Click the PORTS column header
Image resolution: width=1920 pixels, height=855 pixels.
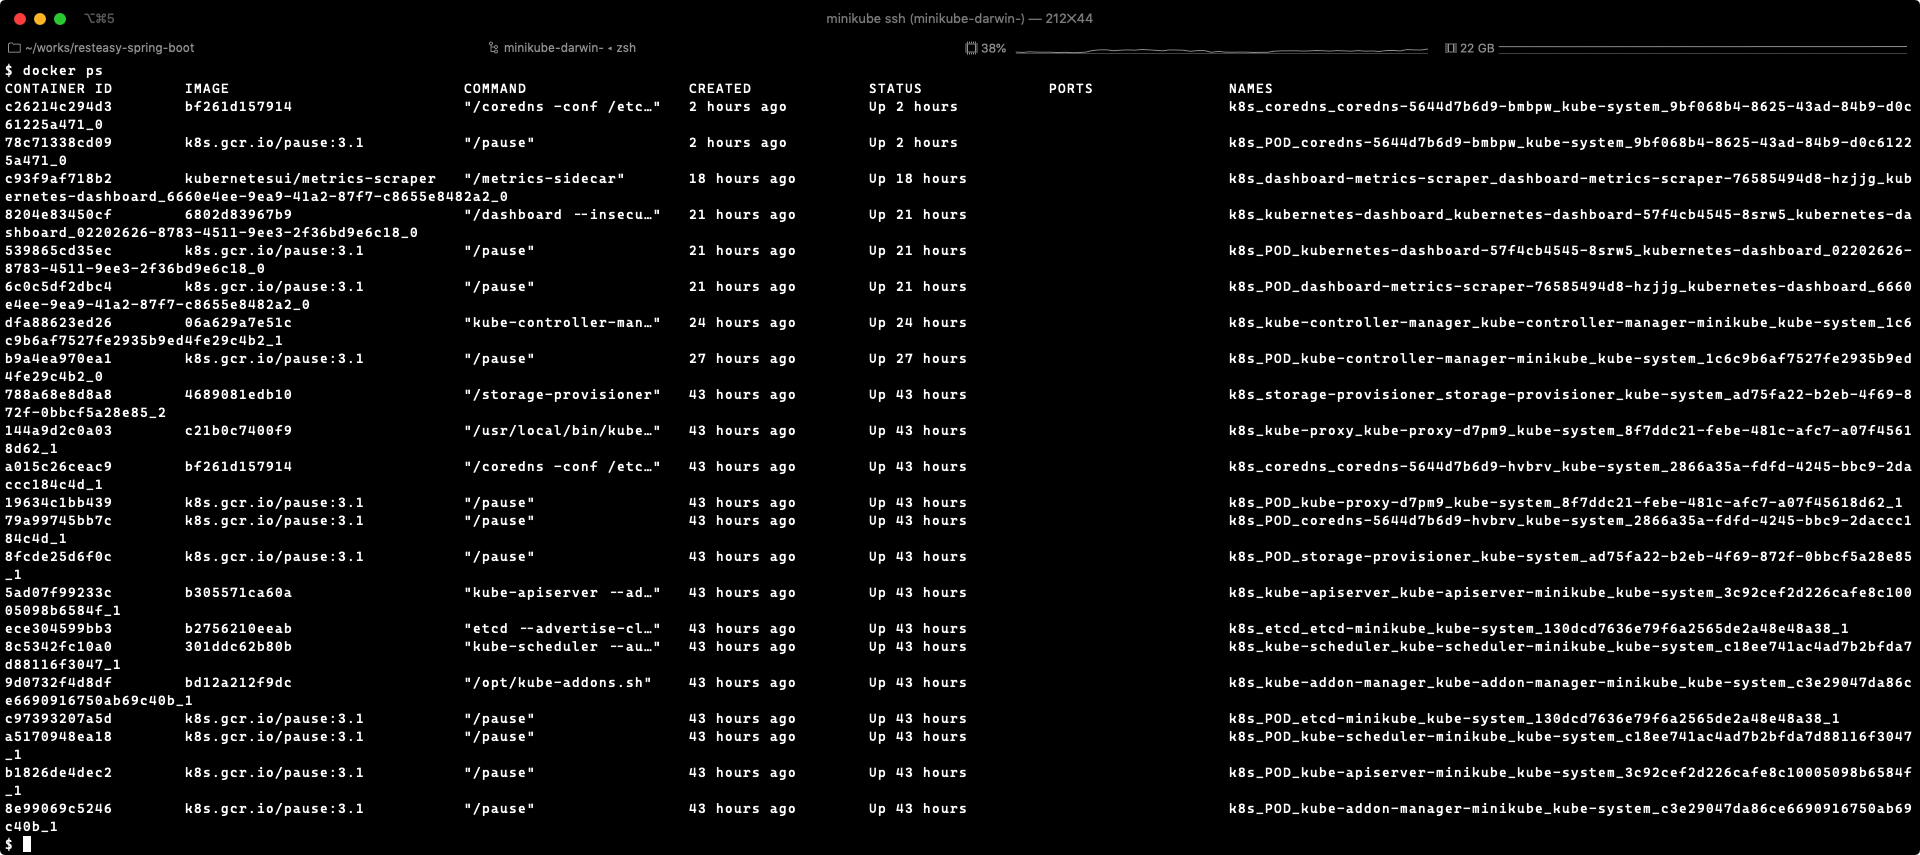click(x=1071, y=89)
